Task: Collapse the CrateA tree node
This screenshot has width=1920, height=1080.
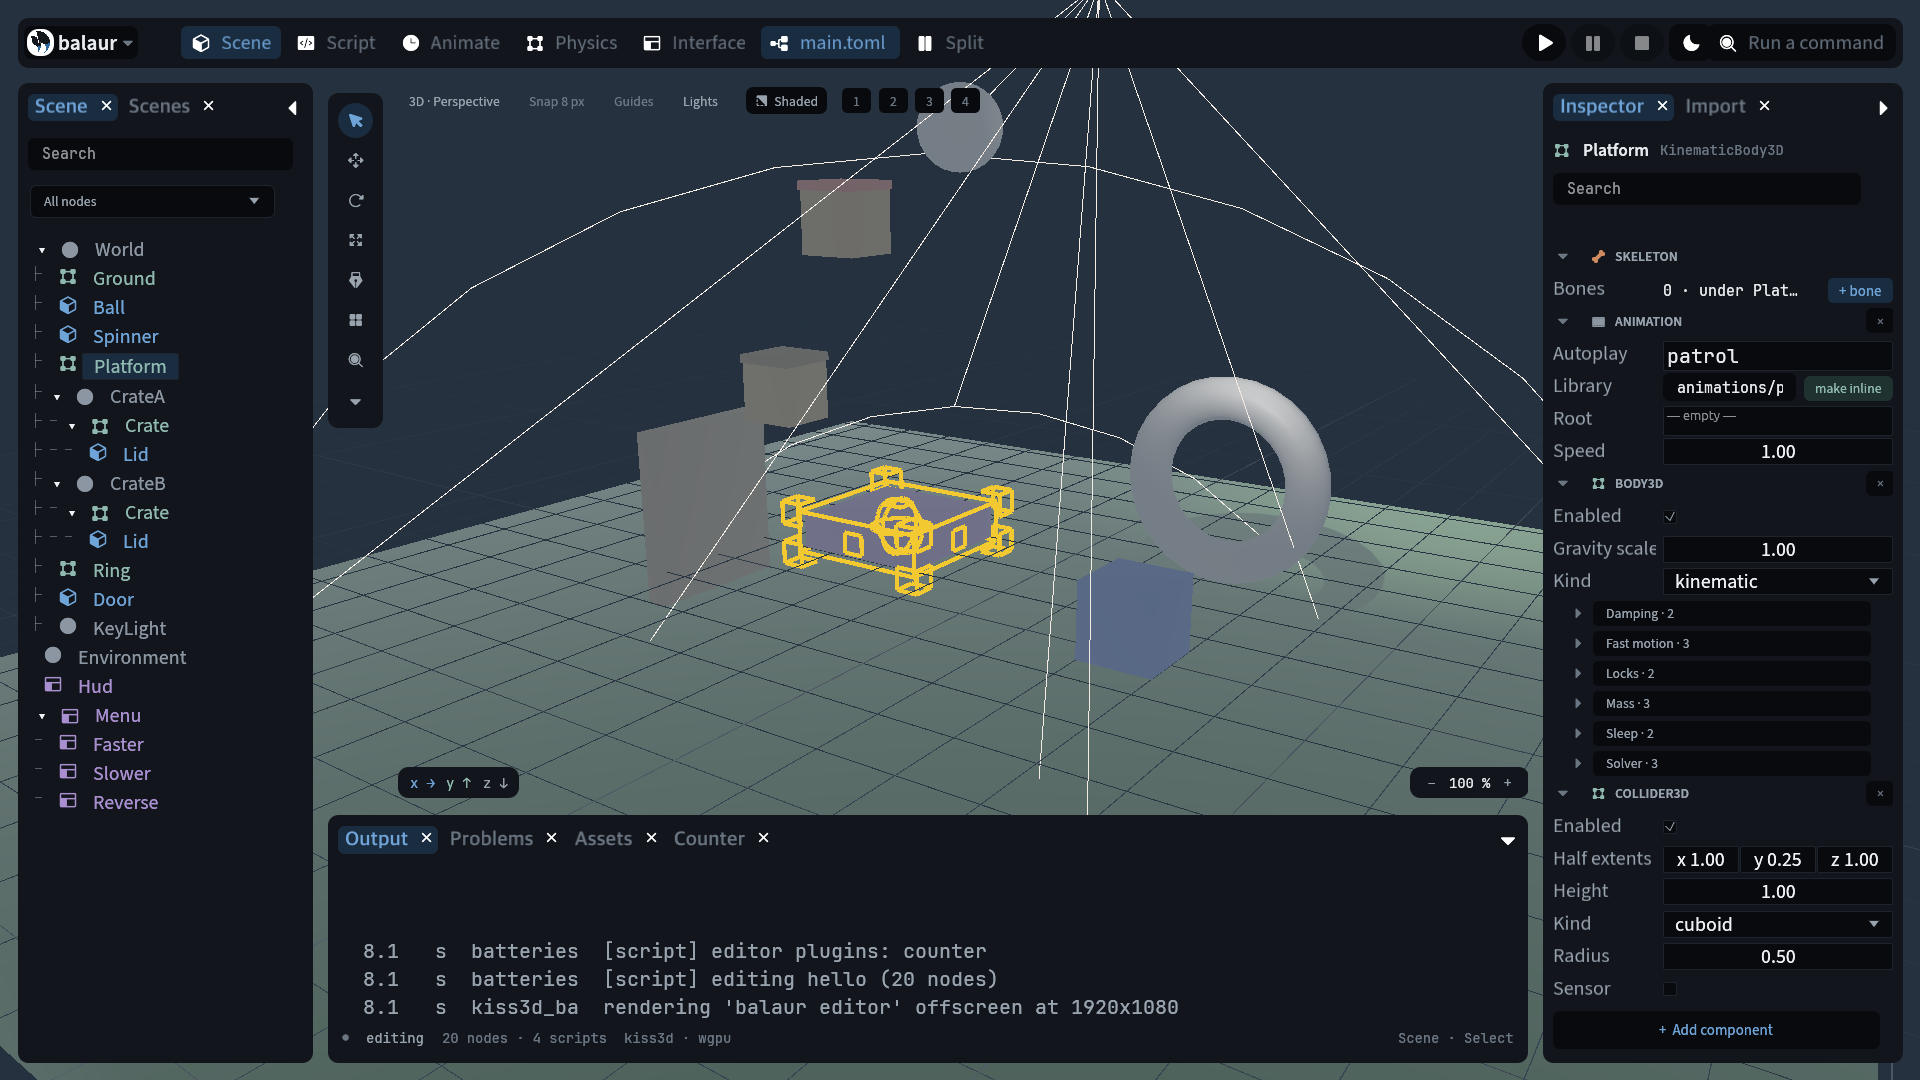Action: pyautogui.click(x=57, y=398)
